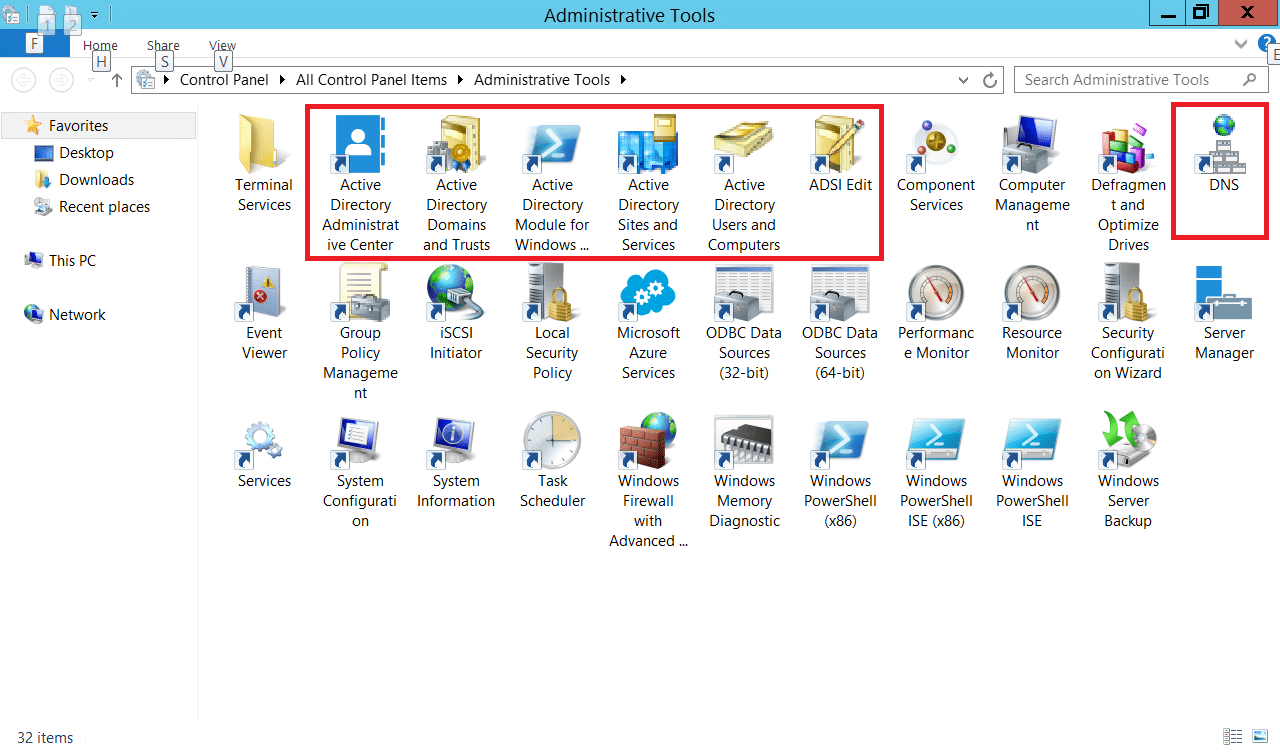
Task: Open the DNS manager shortcut
Action: pos(1224,155)
